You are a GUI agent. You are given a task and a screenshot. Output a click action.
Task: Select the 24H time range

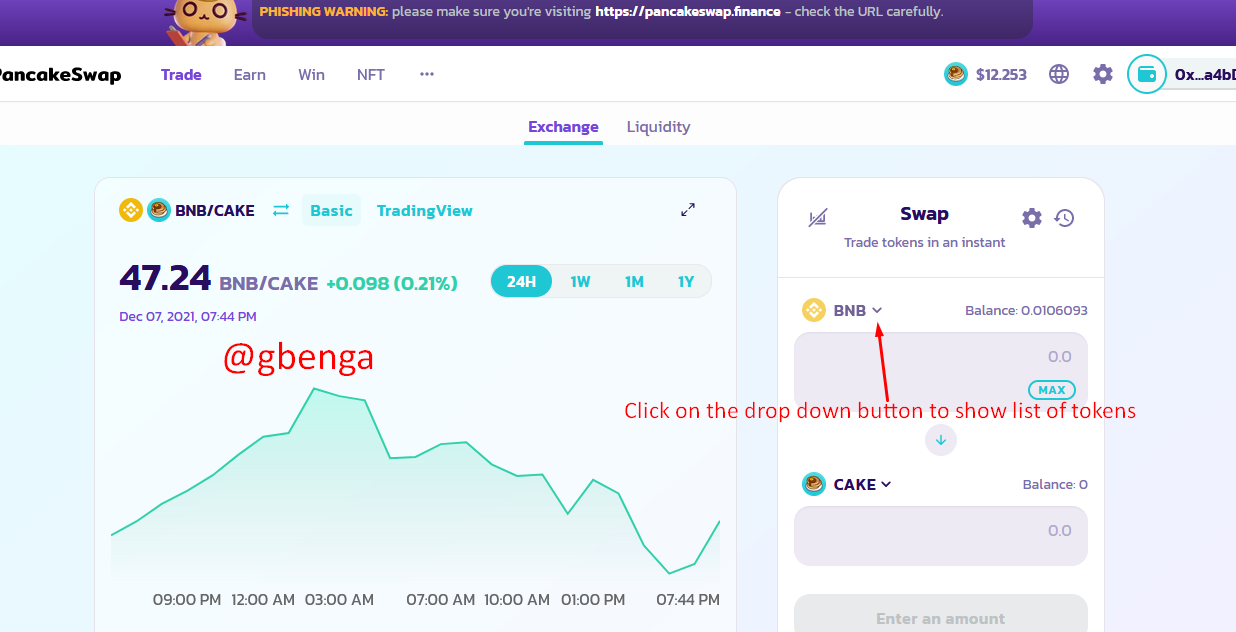[521, 282]
